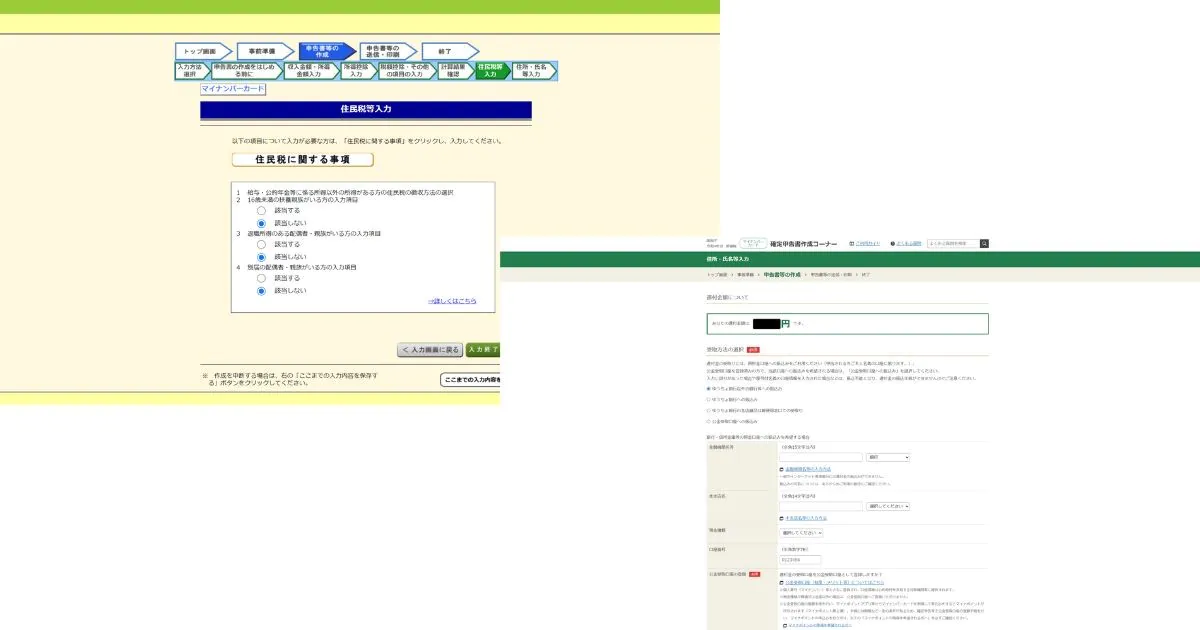The width and height of the screenshot is (1200, 630).
Task: Open the 詳しくはこちら link
Action: [x=452, y=301]
